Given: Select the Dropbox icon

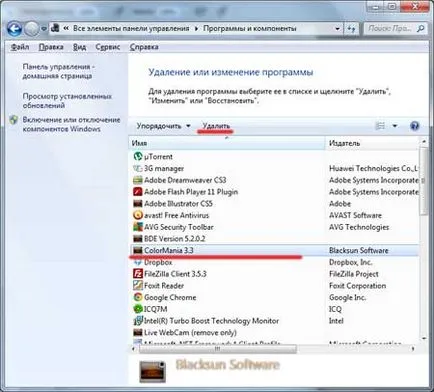Looking at the screenshot, I should pyautogui.click(x=138, y=262).
